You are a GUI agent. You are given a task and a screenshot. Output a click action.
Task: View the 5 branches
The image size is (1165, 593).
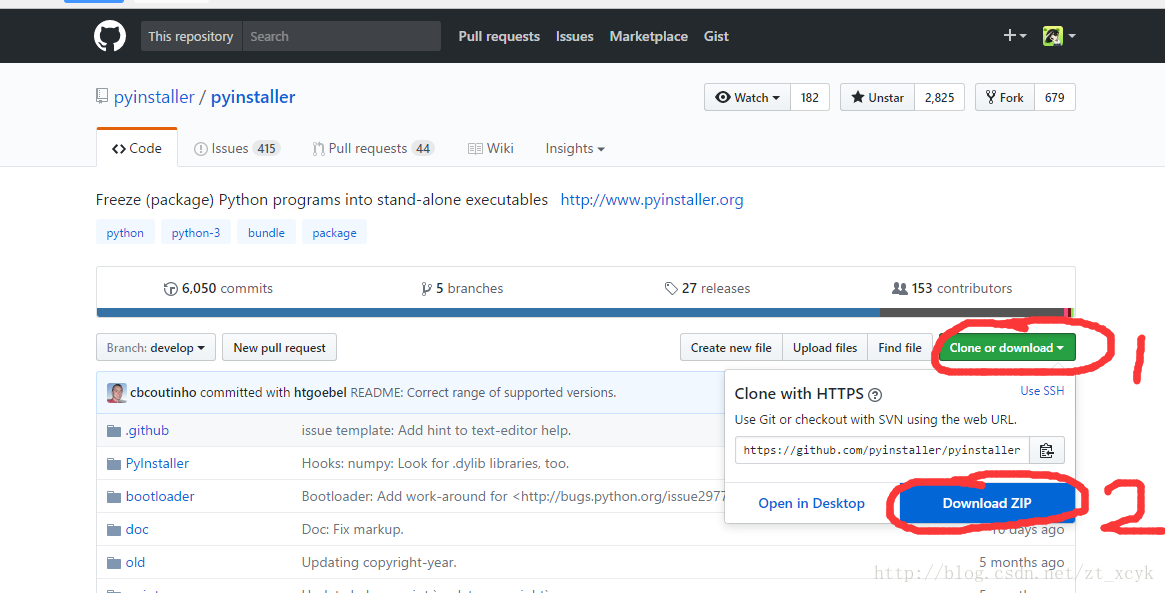462,288
